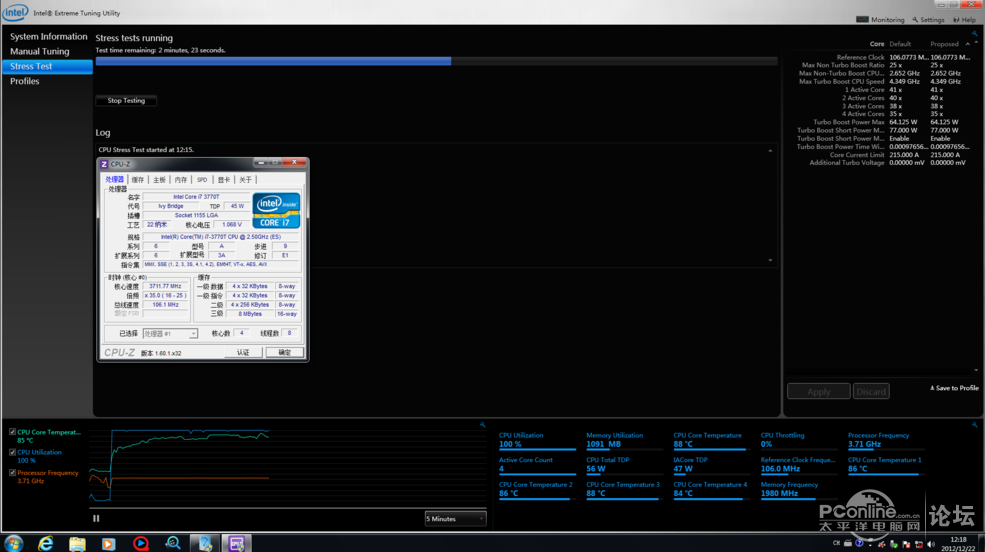Viewport: 985px width, 552px height.
Task: Launch Internet Explorer from the taskbar
Action: click(x=45, y=543)
